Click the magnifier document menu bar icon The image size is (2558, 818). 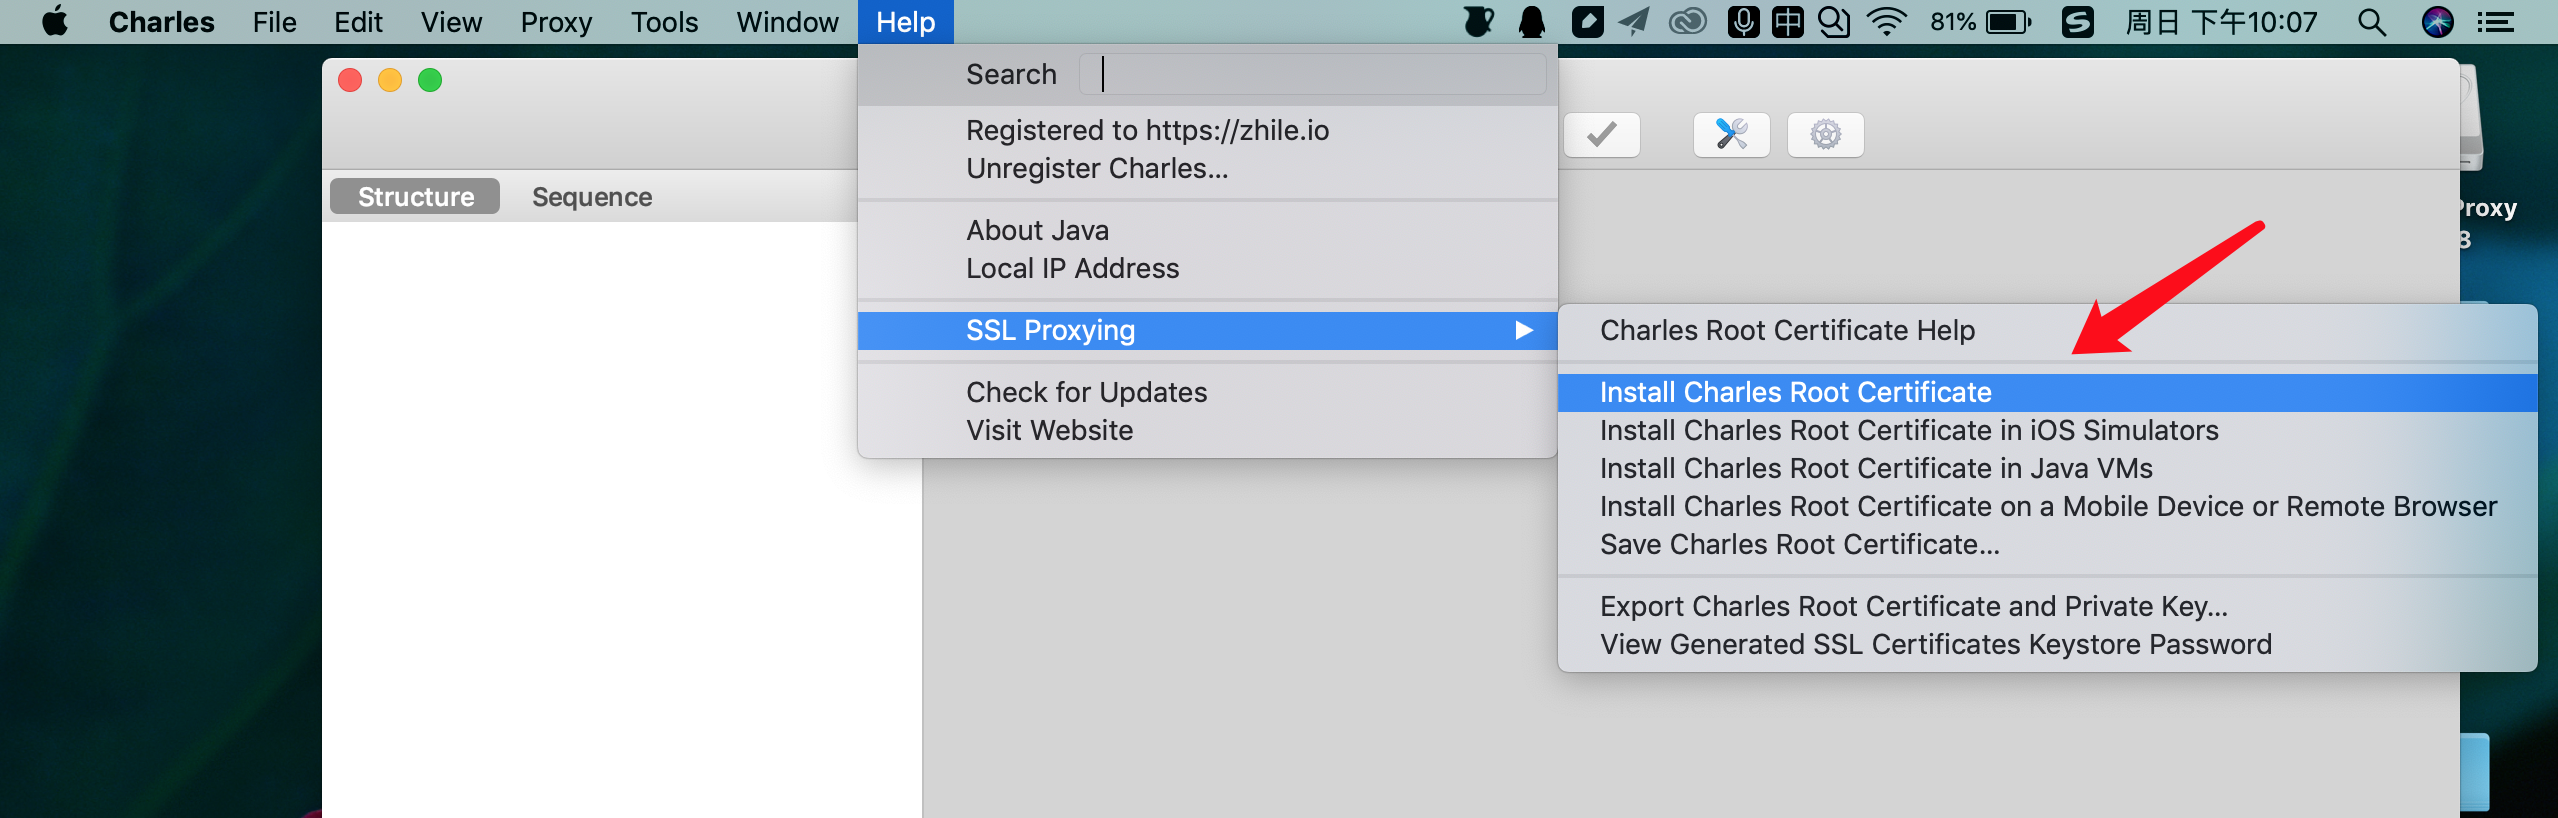(1834, 22)
